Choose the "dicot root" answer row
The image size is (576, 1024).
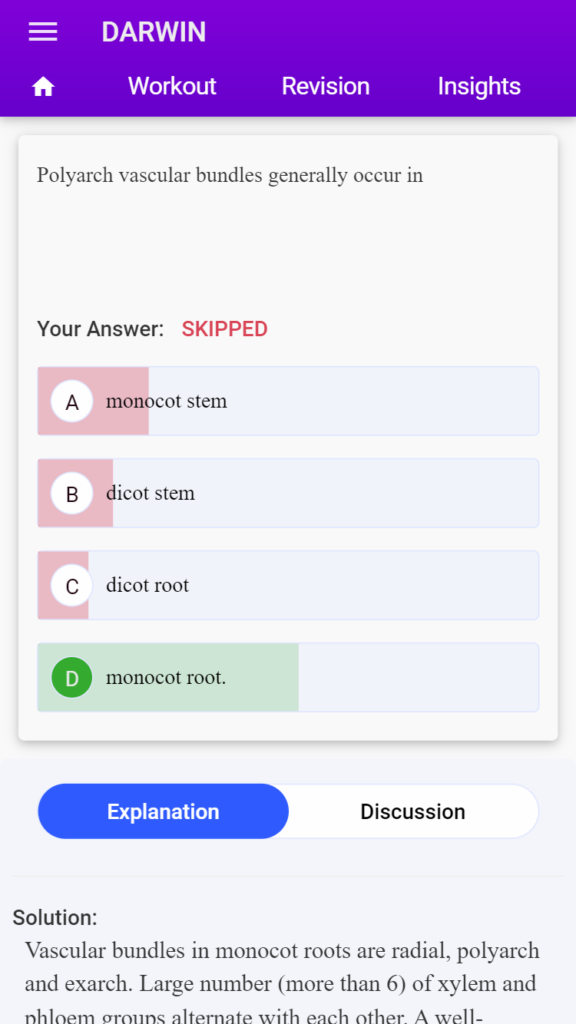click(288, 585)
